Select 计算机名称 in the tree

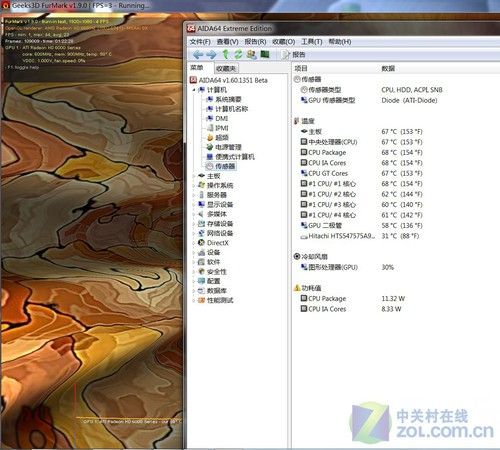click(x=227, y=109)
